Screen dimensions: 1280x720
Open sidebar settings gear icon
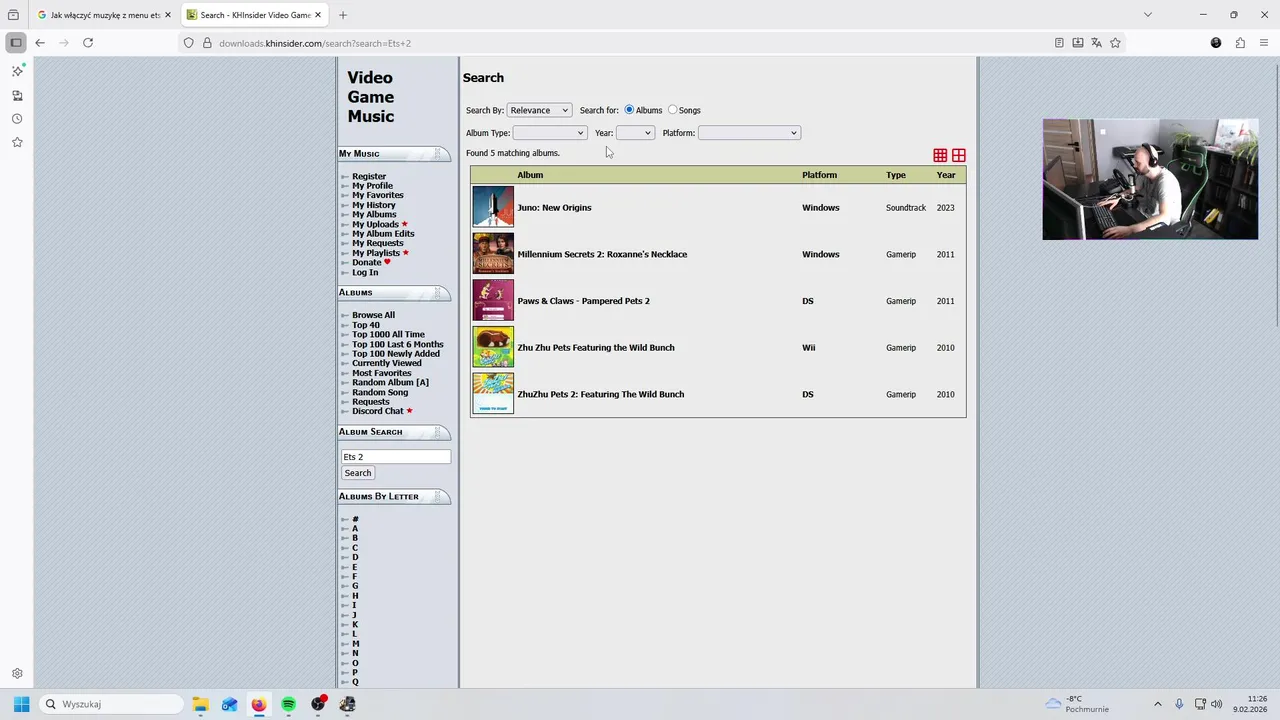tap(17, 674)
